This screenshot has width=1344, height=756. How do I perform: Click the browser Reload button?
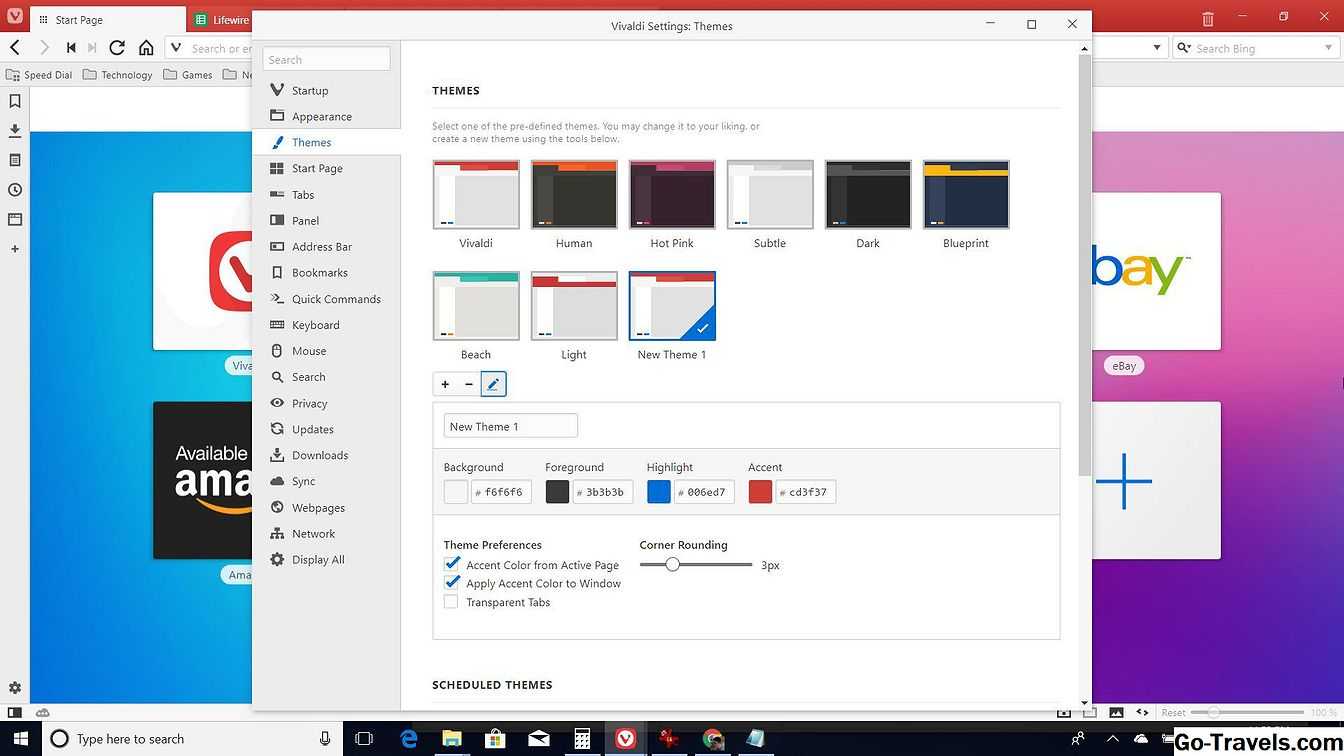pos(117,47)
